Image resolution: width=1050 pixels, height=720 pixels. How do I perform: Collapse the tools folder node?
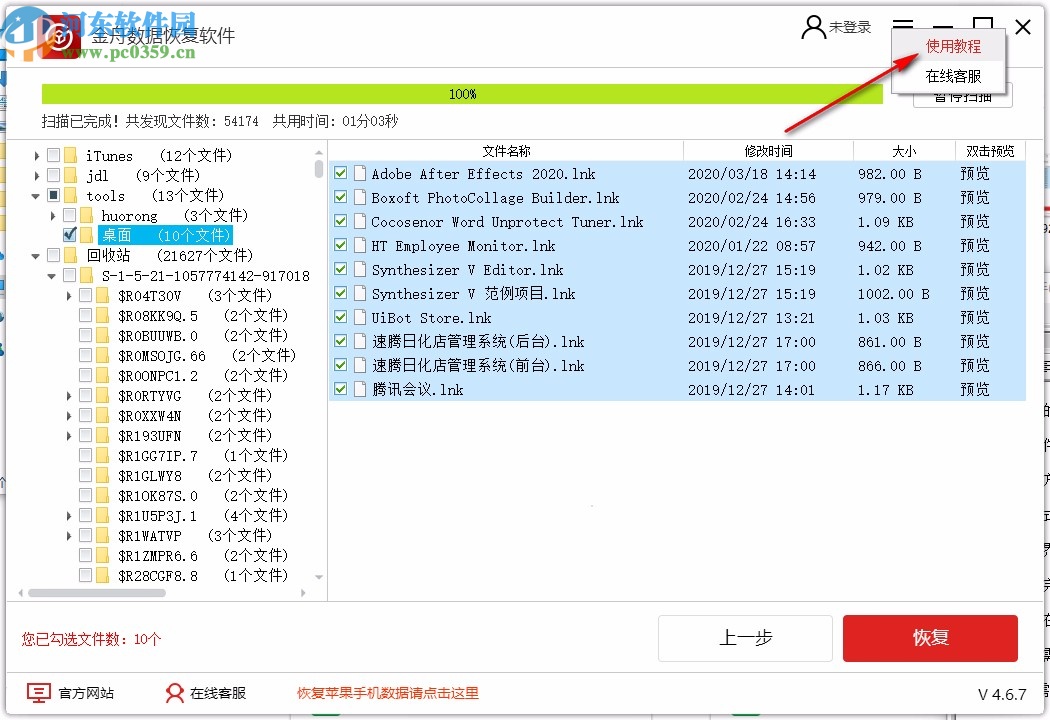(35, 195)
